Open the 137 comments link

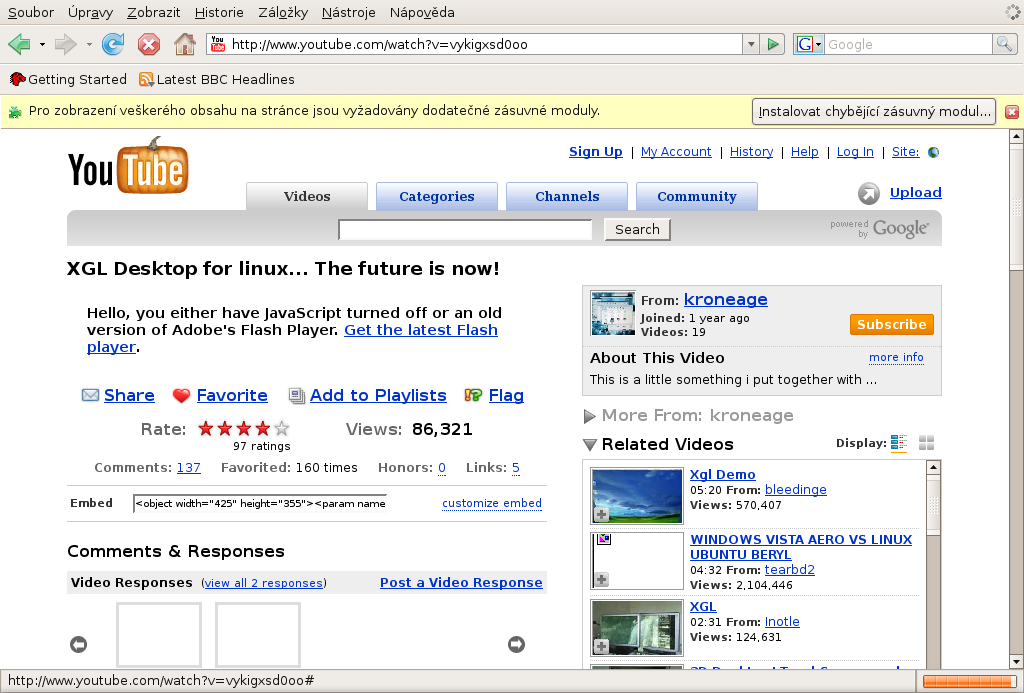(189, 468)
